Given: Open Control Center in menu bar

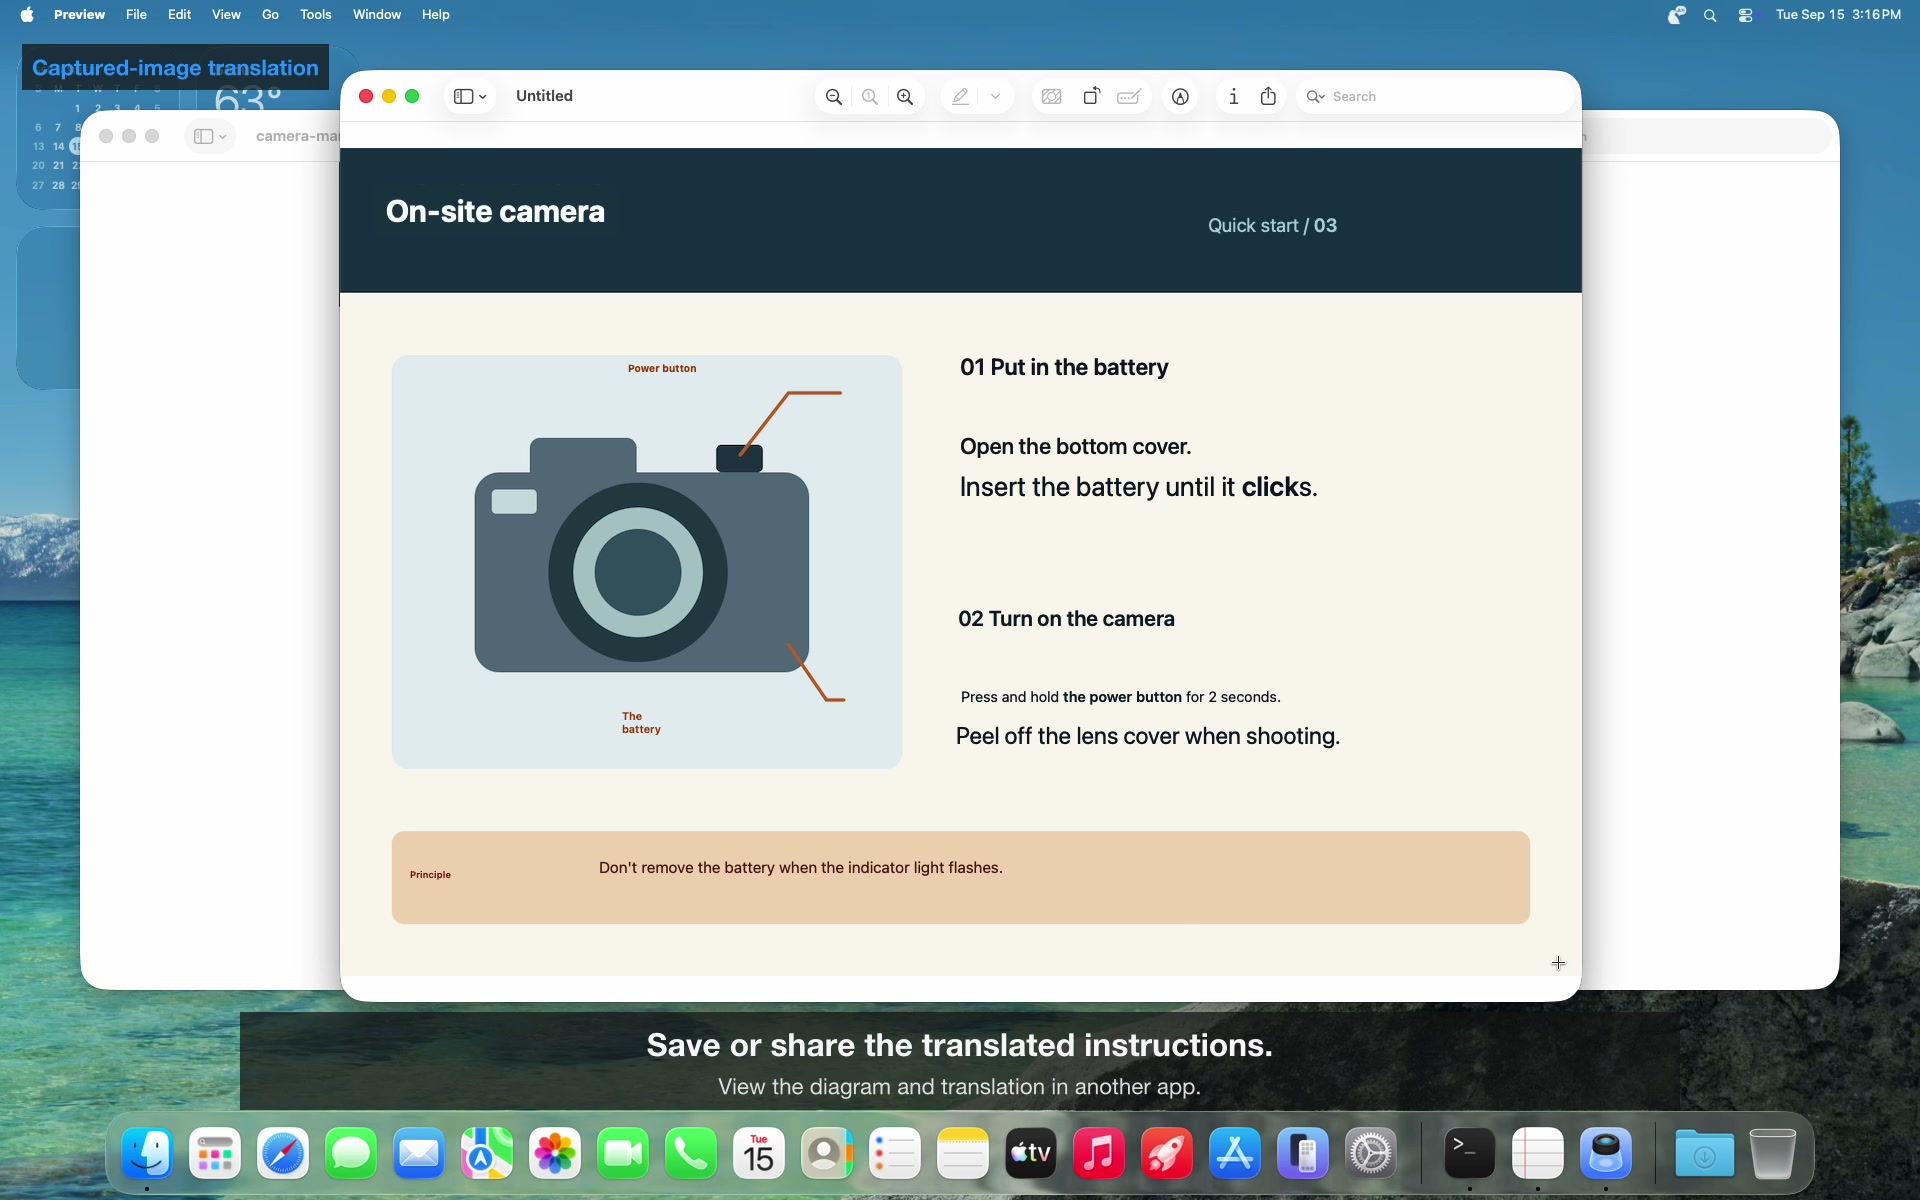Looking at the screenshot, I should (1746, 15).
